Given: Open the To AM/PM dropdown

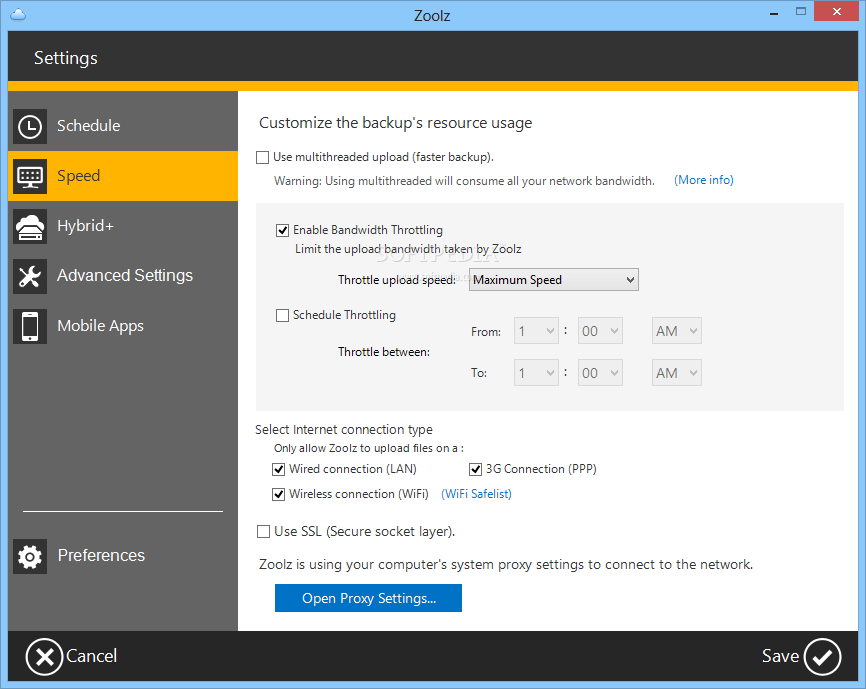Looking at the screenshot, I should [x=677, y=373].
